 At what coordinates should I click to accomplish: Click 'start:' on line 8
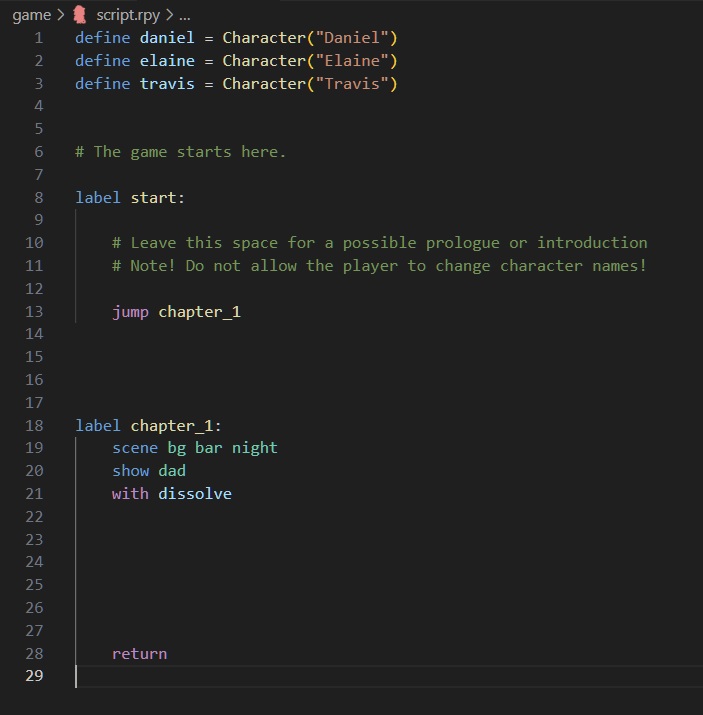158,197
